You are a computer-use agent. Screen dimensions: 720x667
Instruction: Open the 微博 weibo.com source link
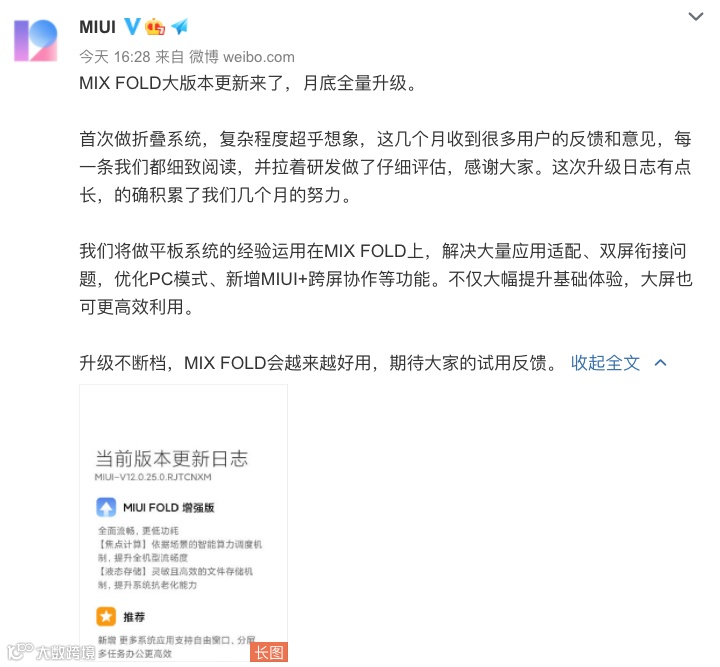(242, 57)
